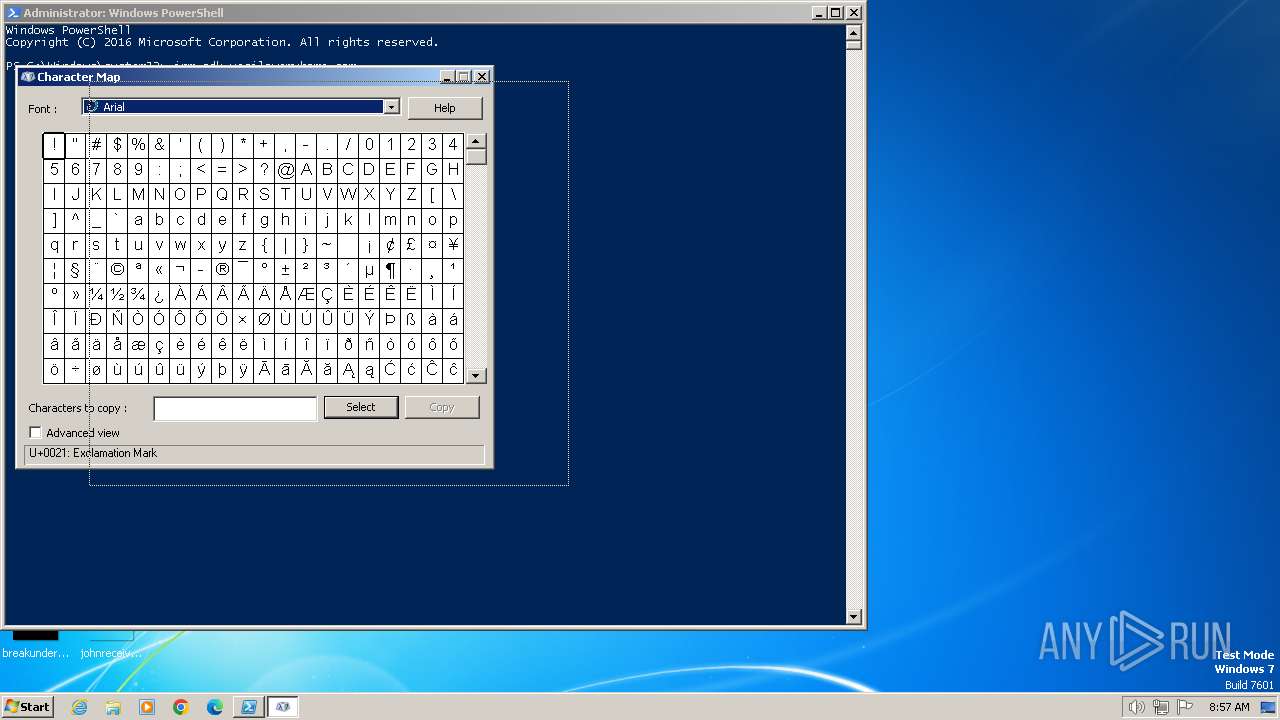Choose the three-quarters ¾ fraction
1280x720 pixels.
(138, 295)
